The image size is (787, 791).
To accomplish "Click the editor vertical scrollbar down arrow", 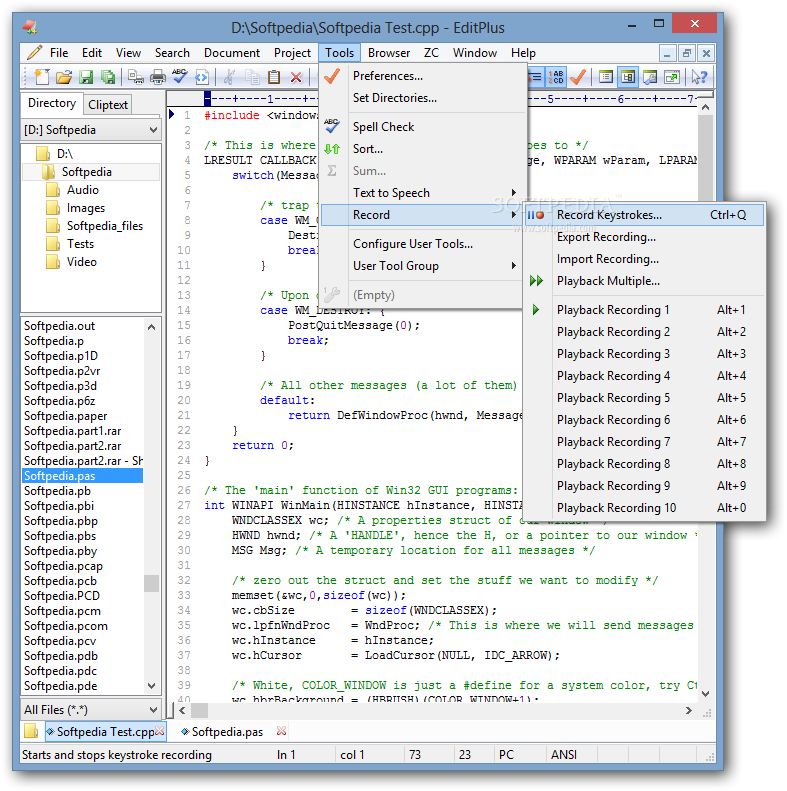I will pos(705,694).
